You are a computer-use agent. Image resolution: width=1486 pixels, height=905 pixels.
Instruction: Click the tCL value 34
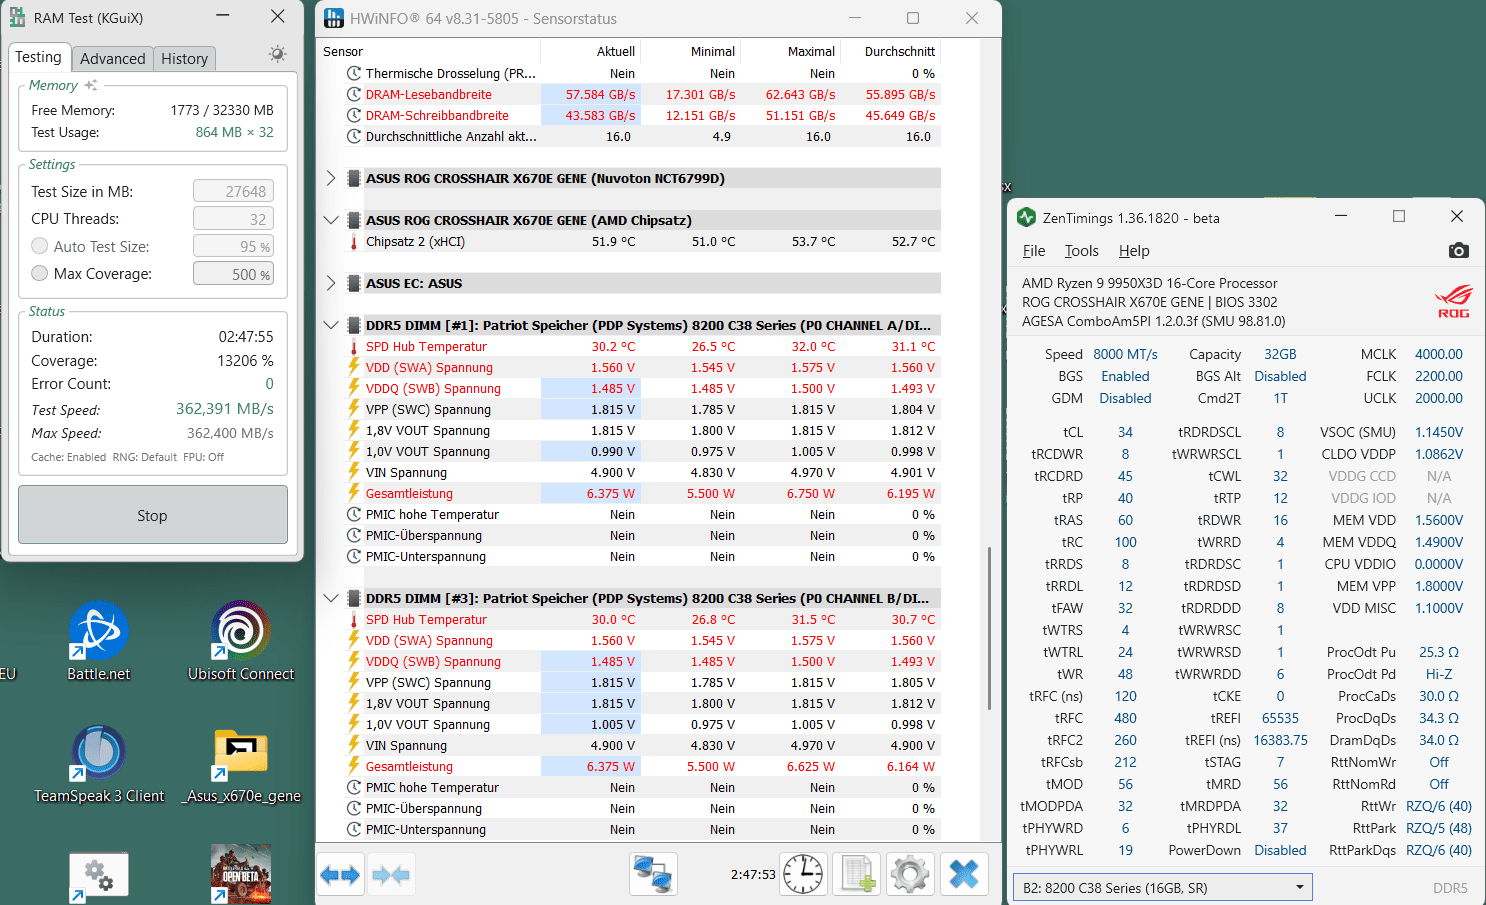[x=1125, y=432]
